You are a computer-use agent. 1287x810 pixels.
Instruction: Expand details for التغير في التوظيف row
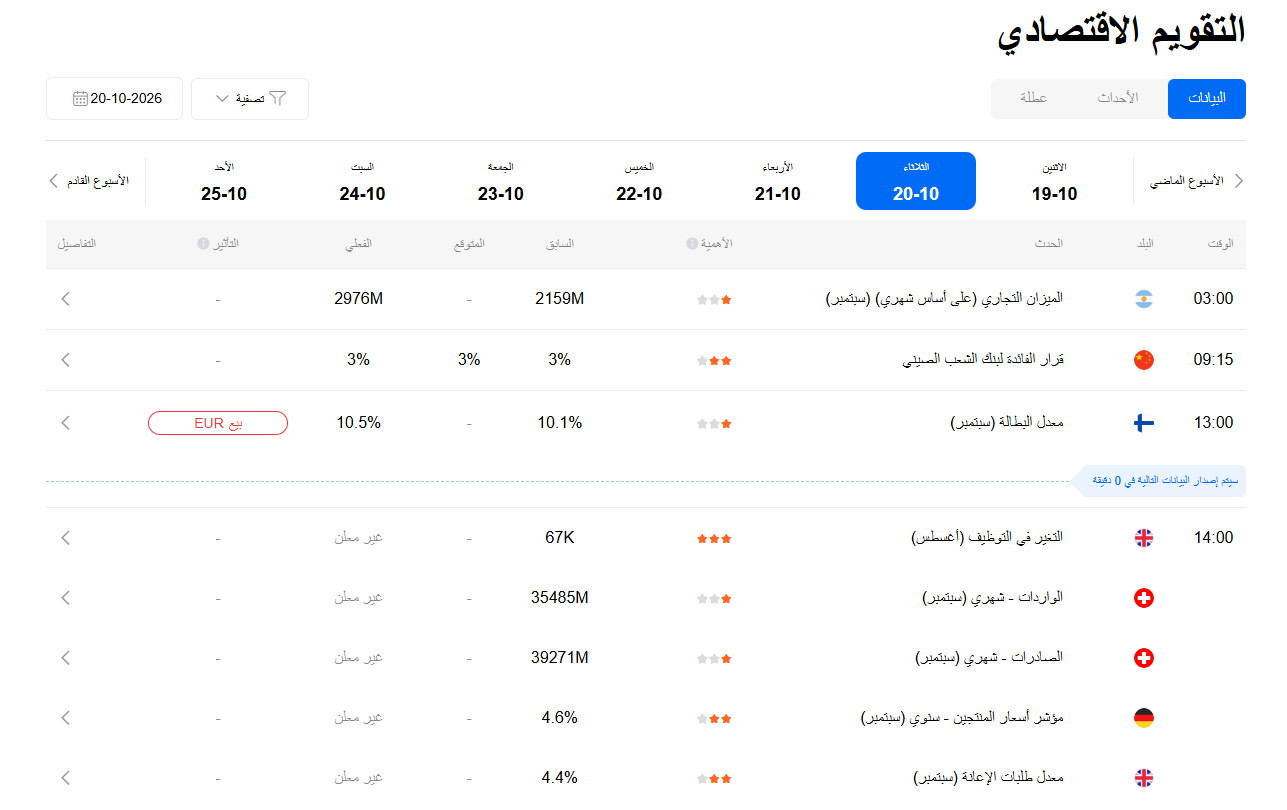pos(66,538)
